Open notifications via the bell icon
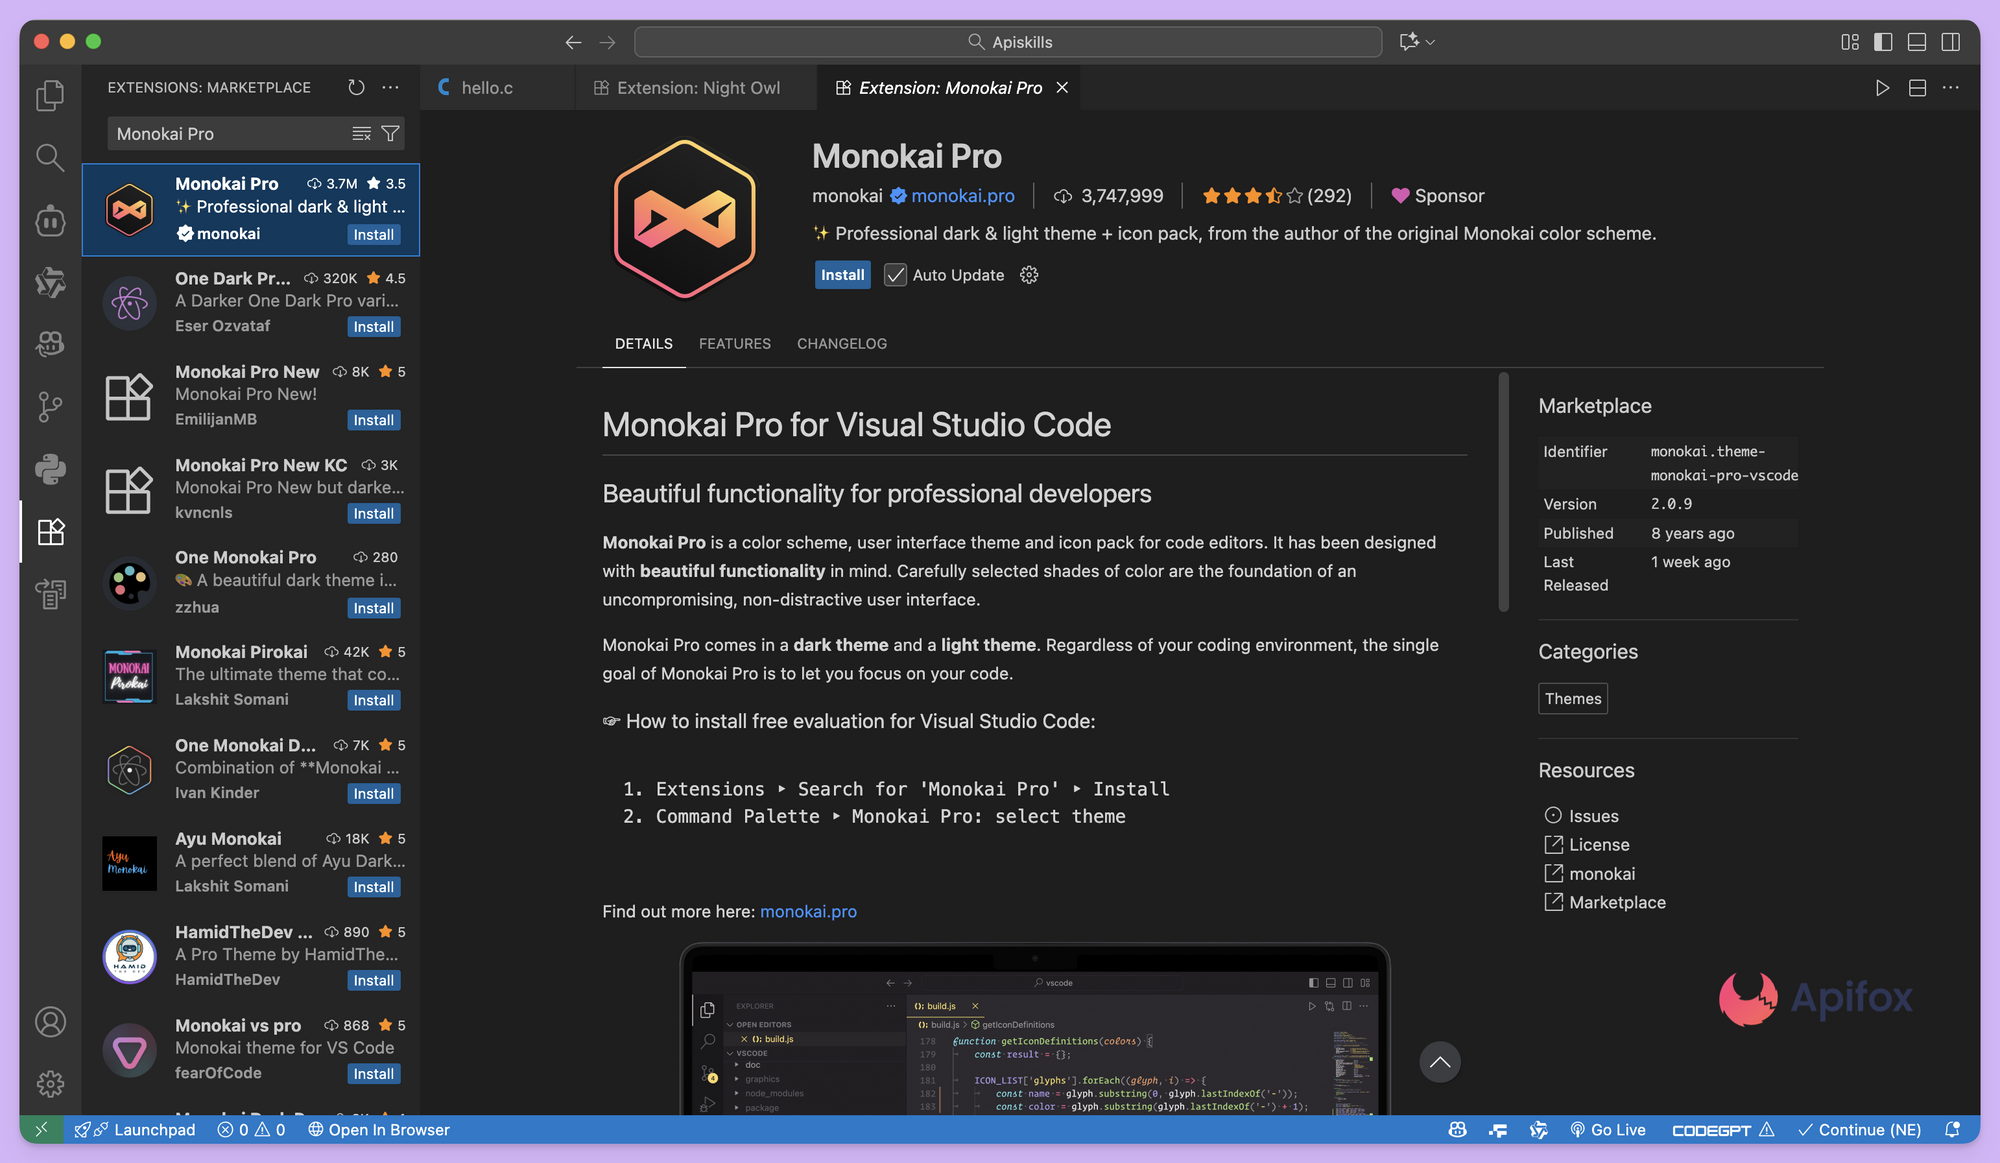 [x=1951, y=1130]
